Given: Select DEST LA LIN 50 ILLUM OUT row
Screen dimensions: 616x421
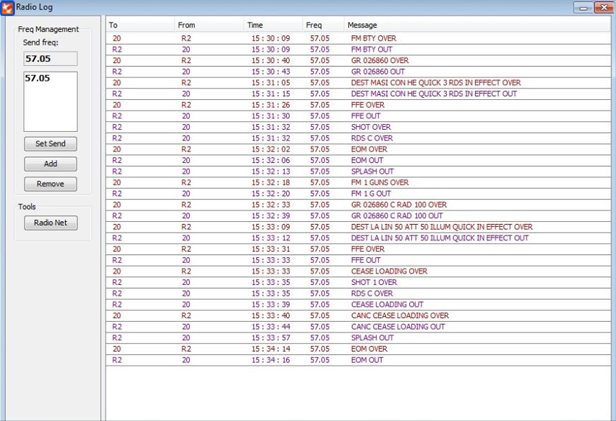Looking at the screenshot, I should (x=358, y=238).
